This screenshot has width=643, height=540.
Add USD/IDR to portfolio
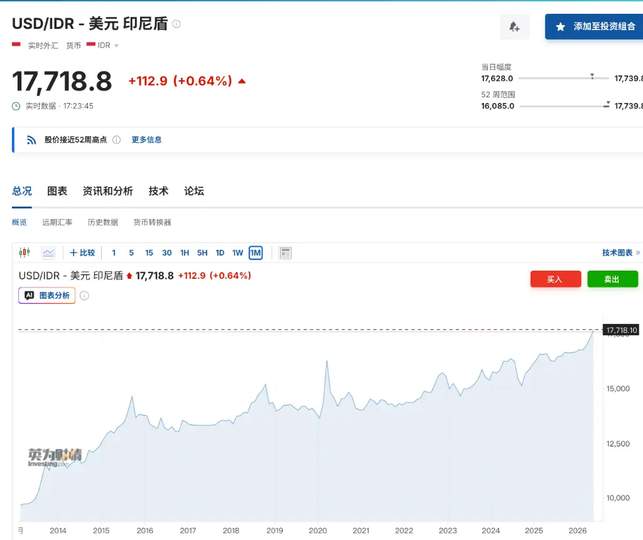pos(594,27)
